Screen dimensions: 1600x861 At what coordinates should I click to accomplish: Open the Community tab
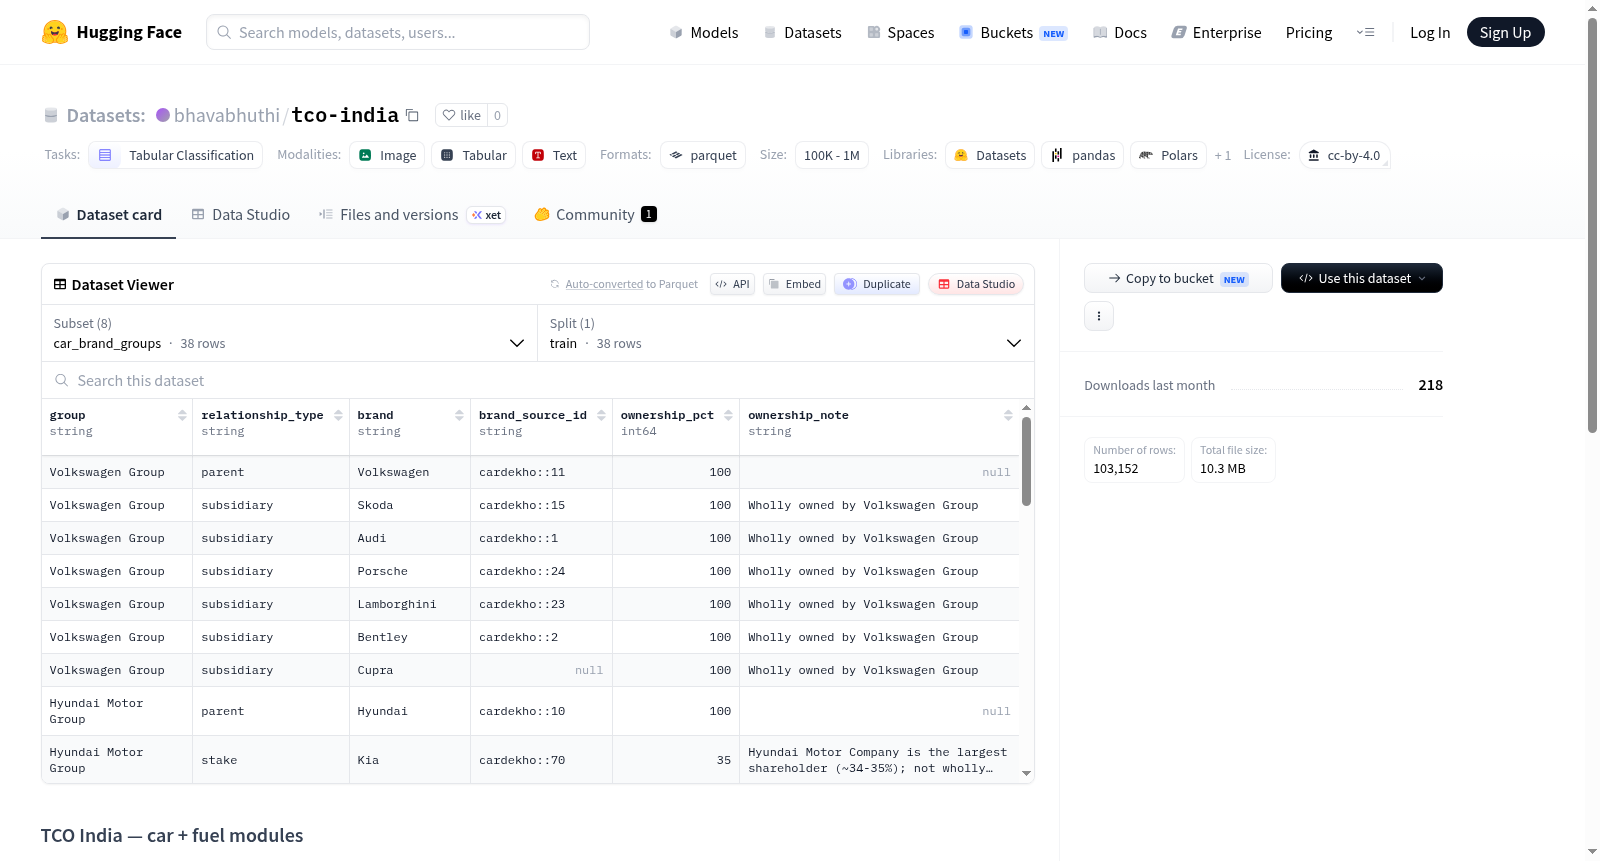click(x=595, y=214)
